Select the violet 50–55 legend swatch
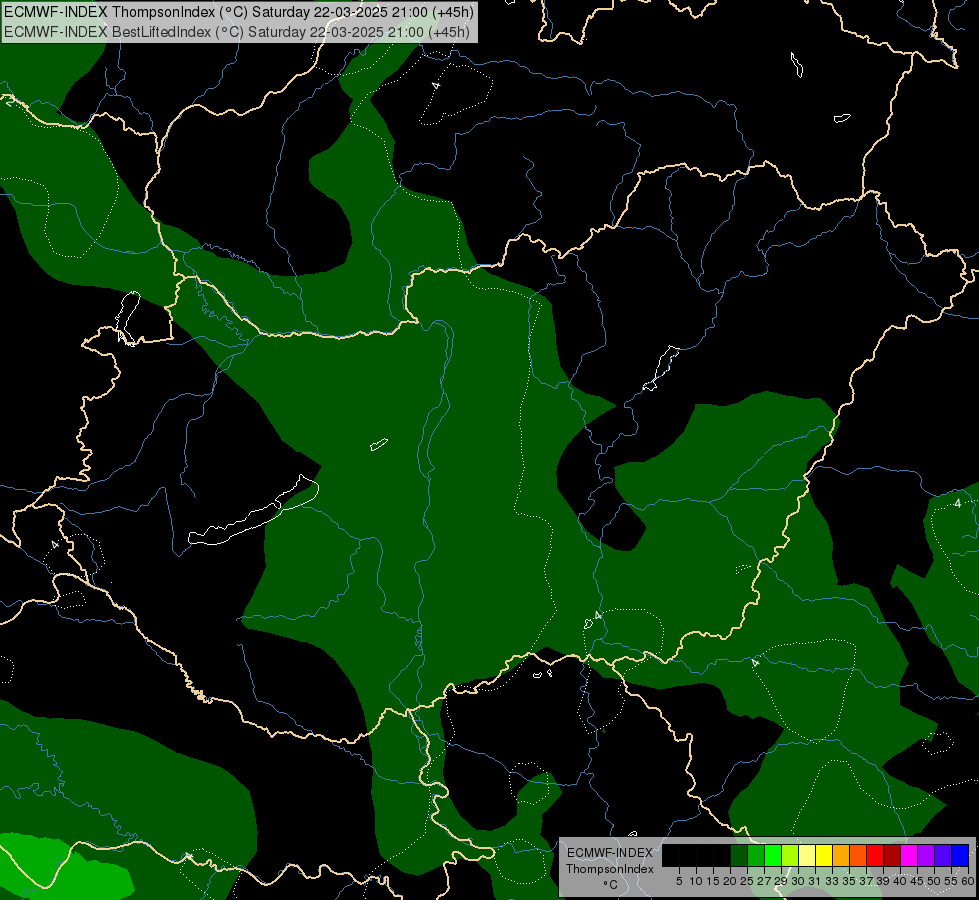The image size is (979, 900). click(943, 855)
